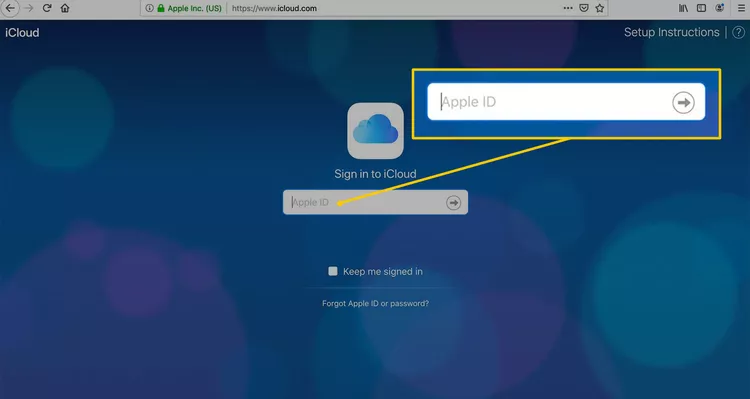Show site information icon in address bar
The image size is (750, 399).
point(149,8)
